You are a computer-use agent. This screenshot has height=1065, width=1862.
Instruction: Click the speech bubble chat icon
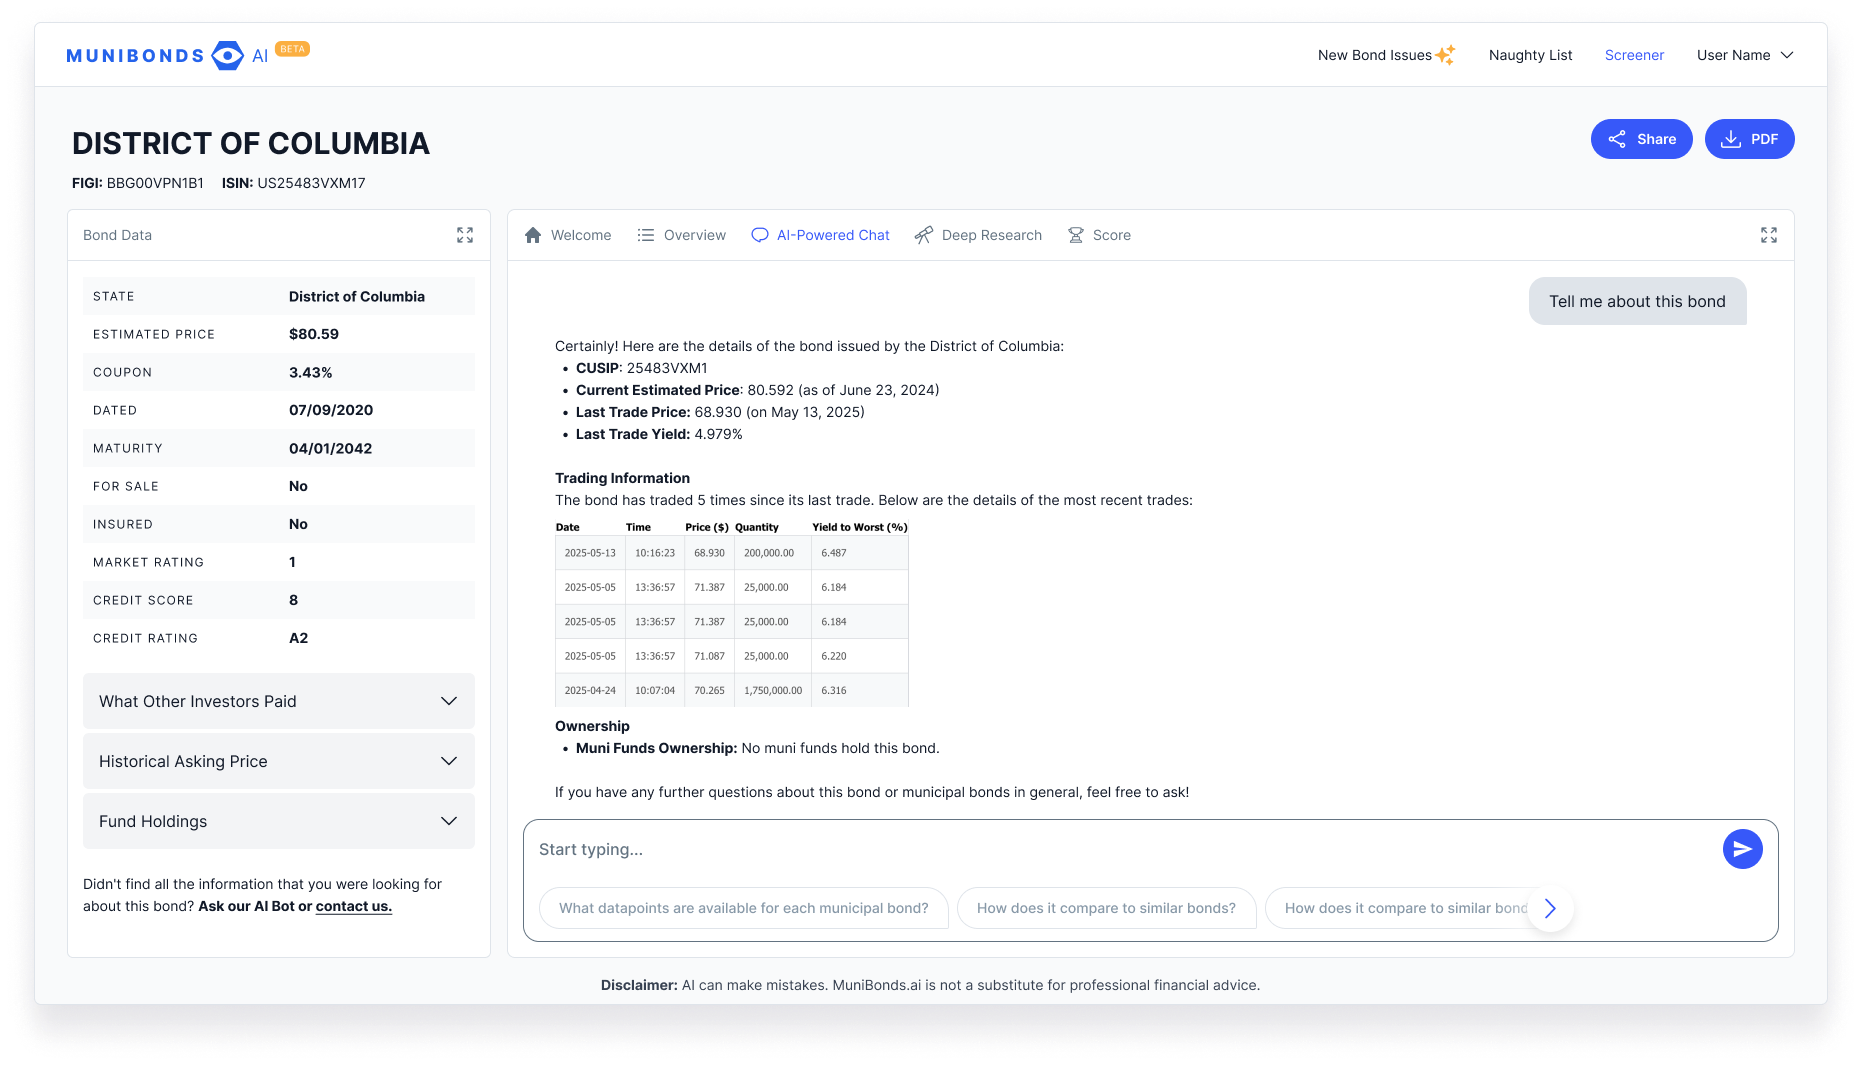click(x=760, y=235)
